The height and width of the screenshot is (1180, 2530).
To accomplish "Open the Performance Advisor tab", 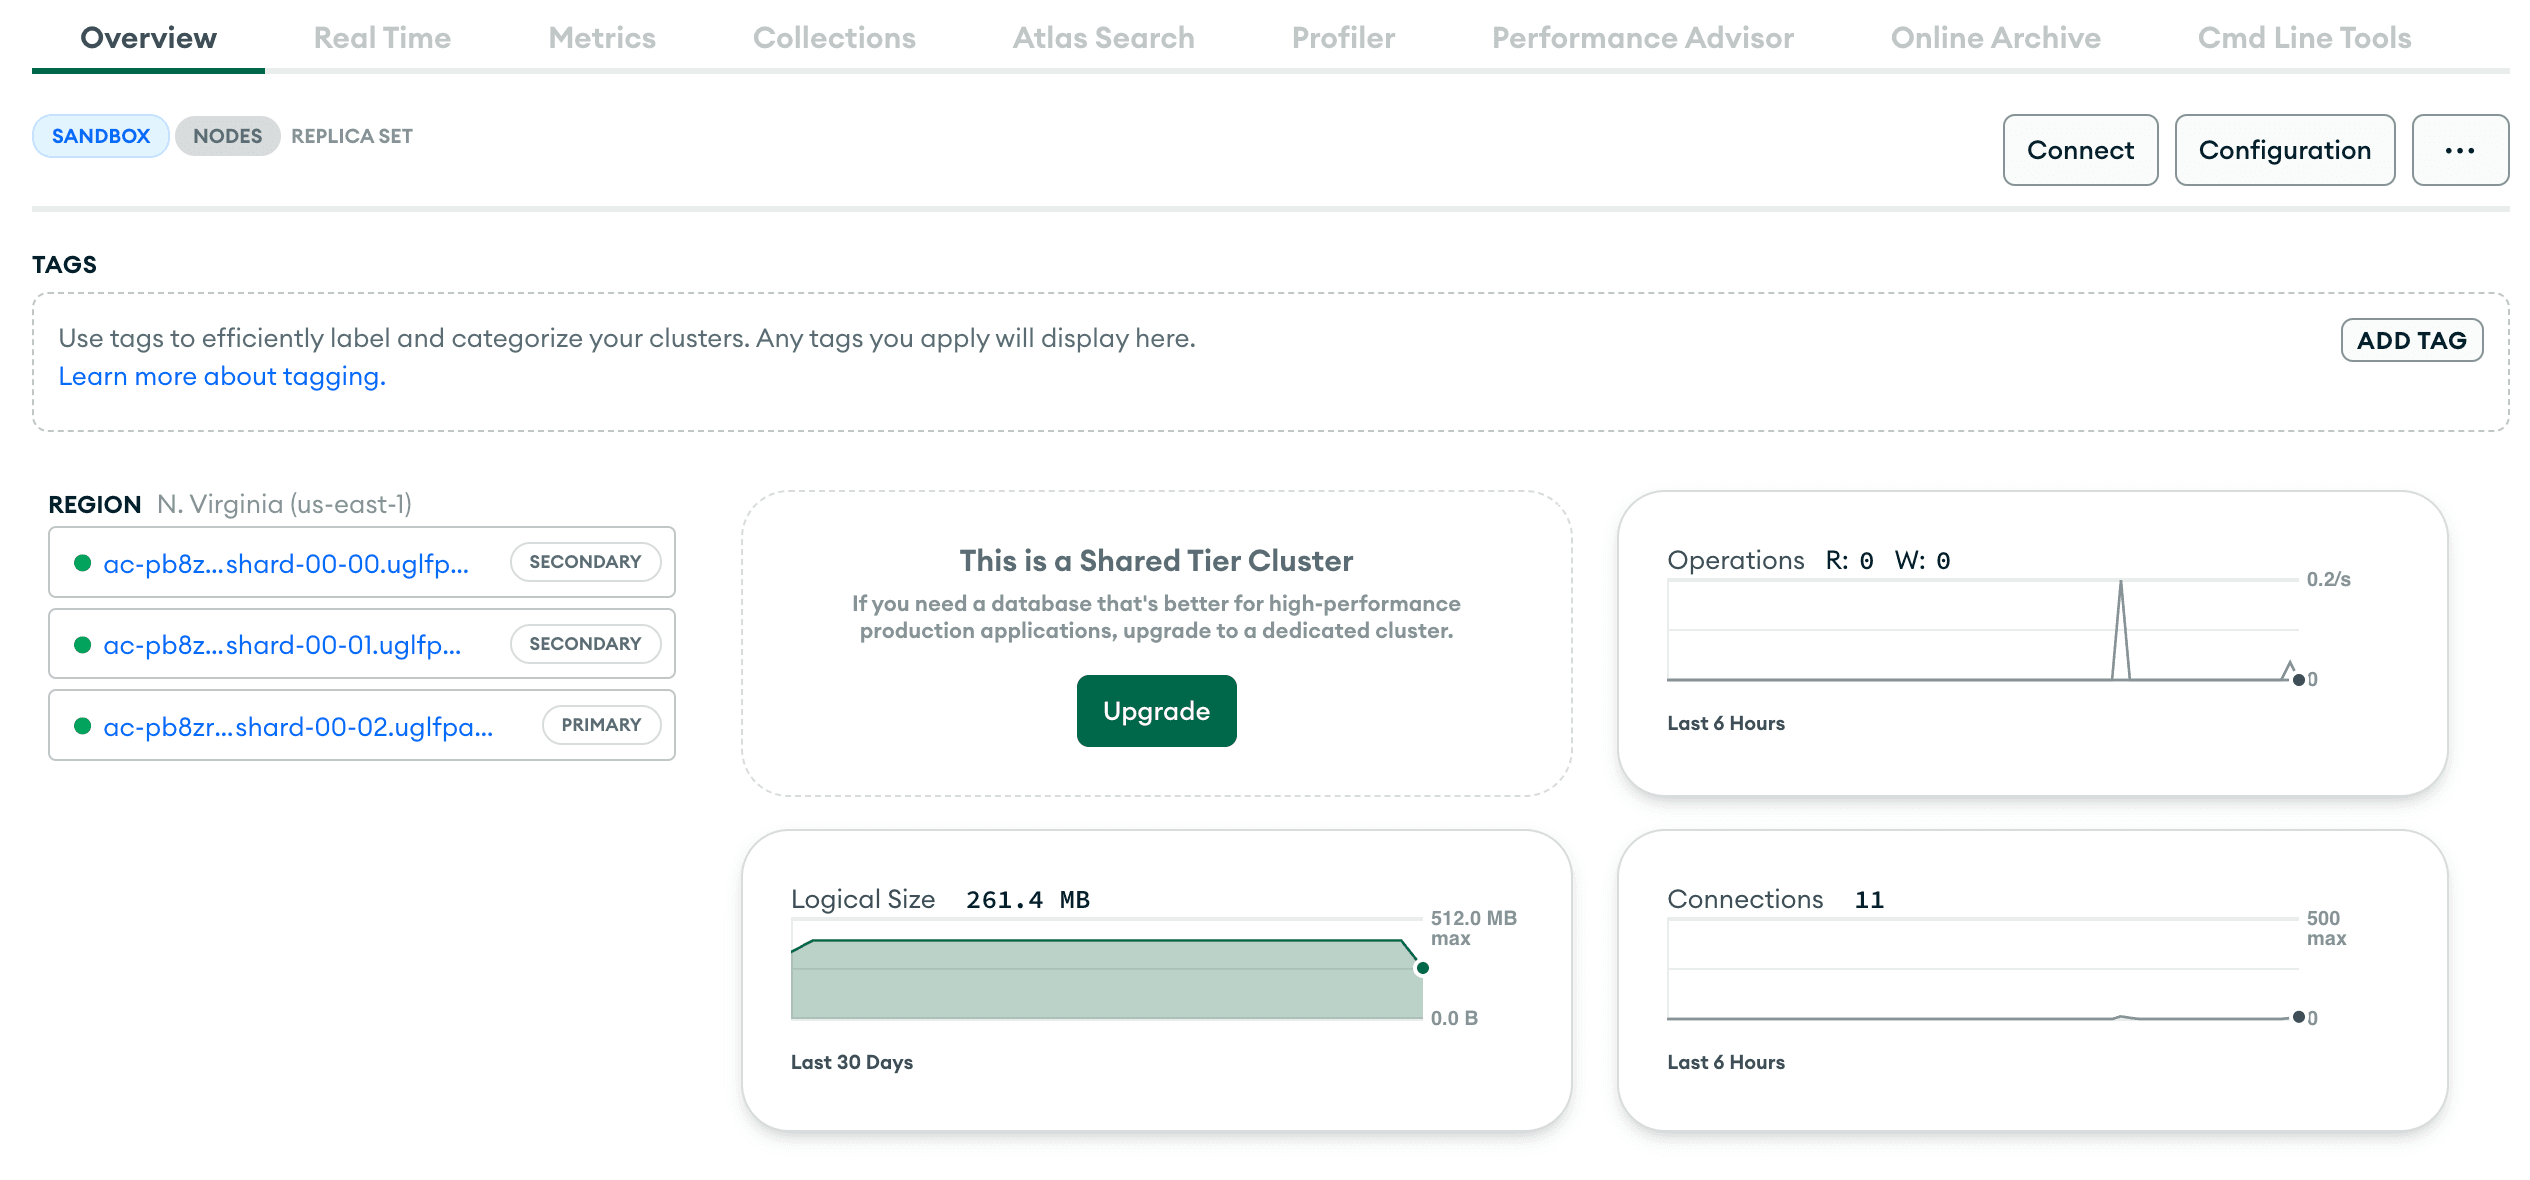I will coord(1642,38).
